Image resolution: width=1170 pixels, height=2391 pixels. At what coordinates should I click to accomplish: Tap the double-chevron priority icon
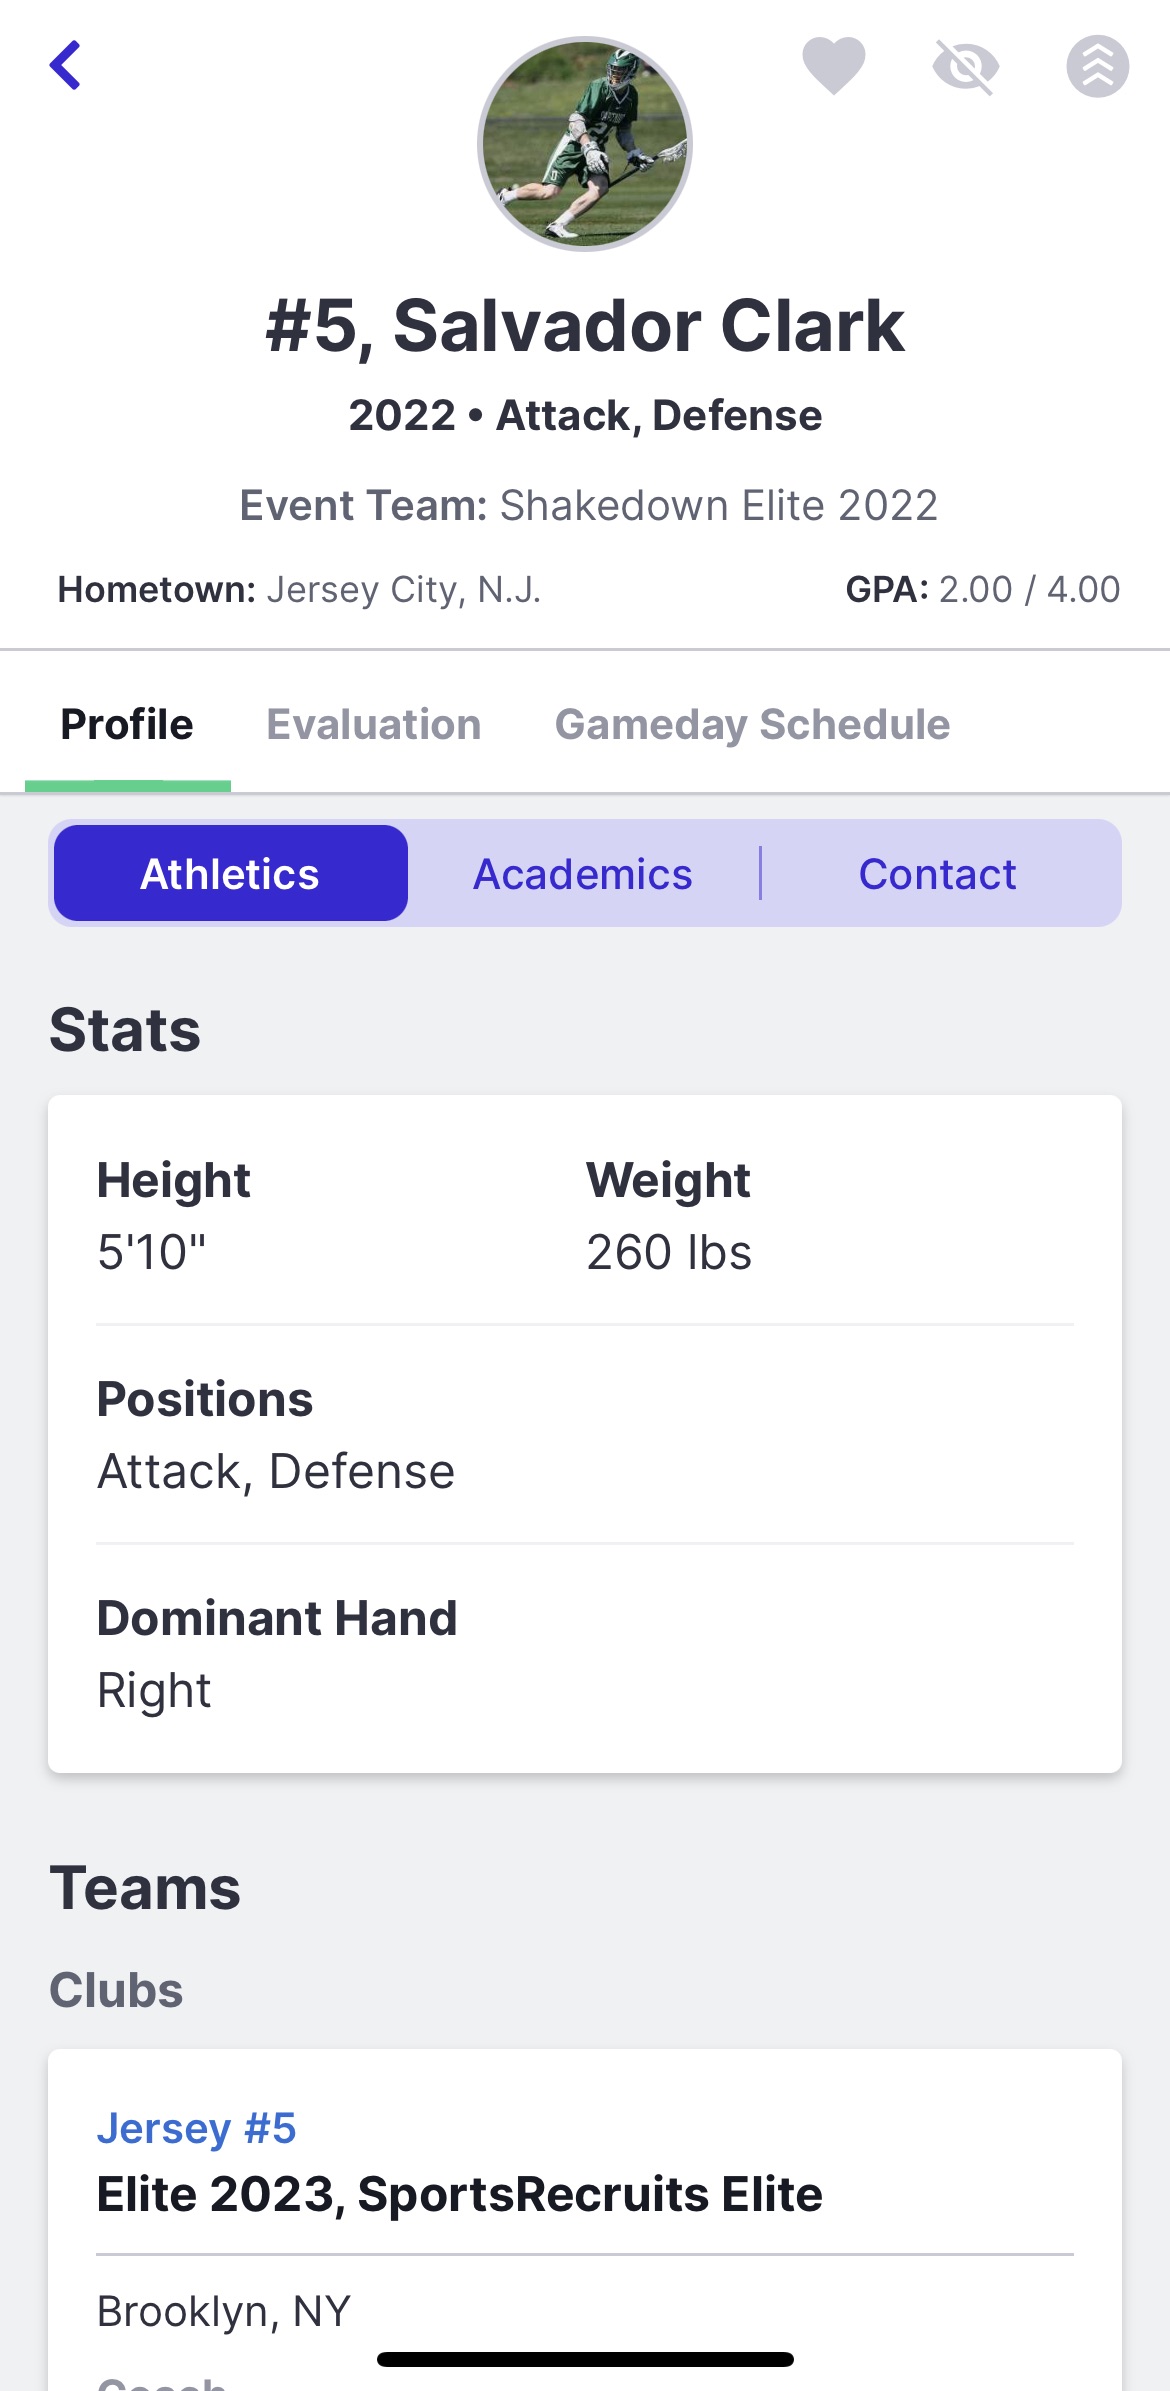tap(1097, 67)
